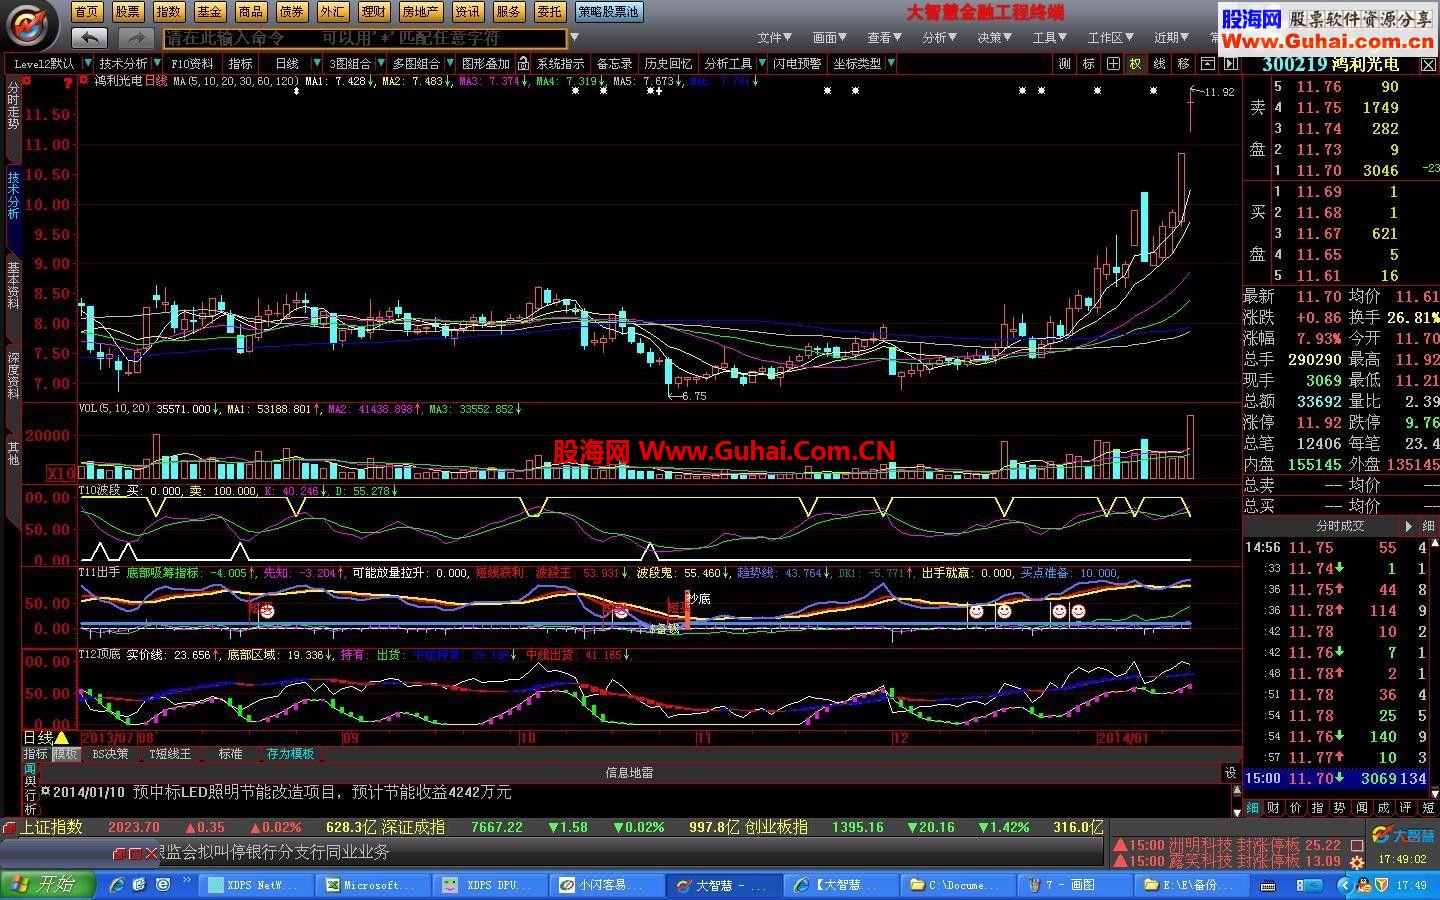
Task: Click the lock icon beside 图形叠加
Action: click(523, 63)
